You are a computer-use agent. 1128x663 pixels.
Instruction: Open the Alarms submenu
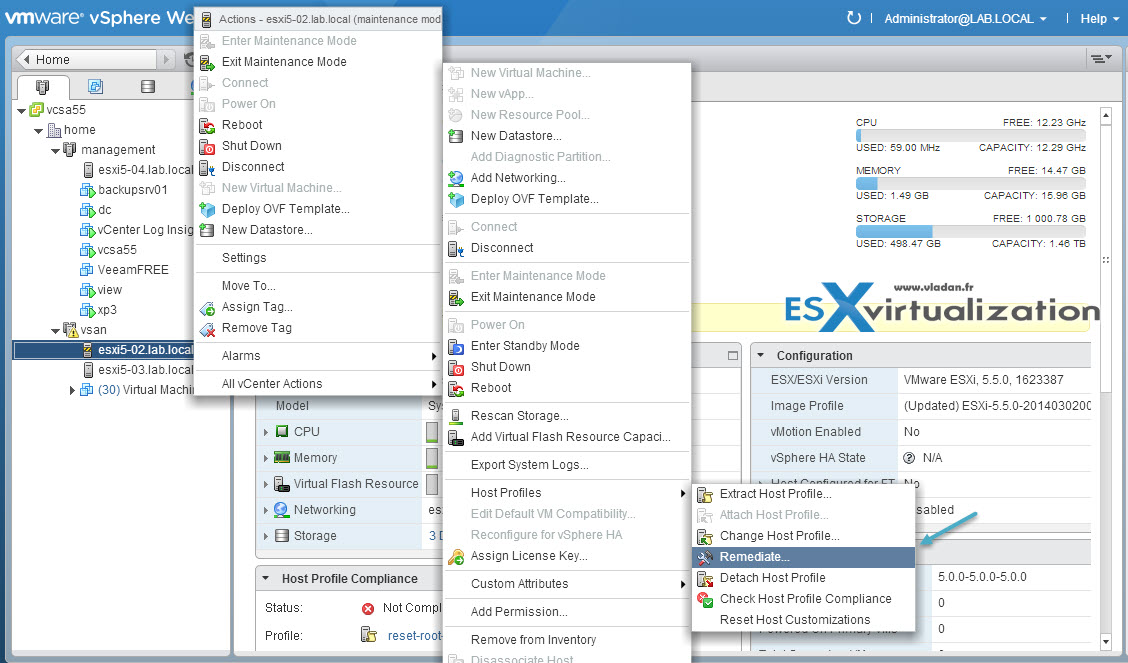pyautogui.click(x=317, y=356)
